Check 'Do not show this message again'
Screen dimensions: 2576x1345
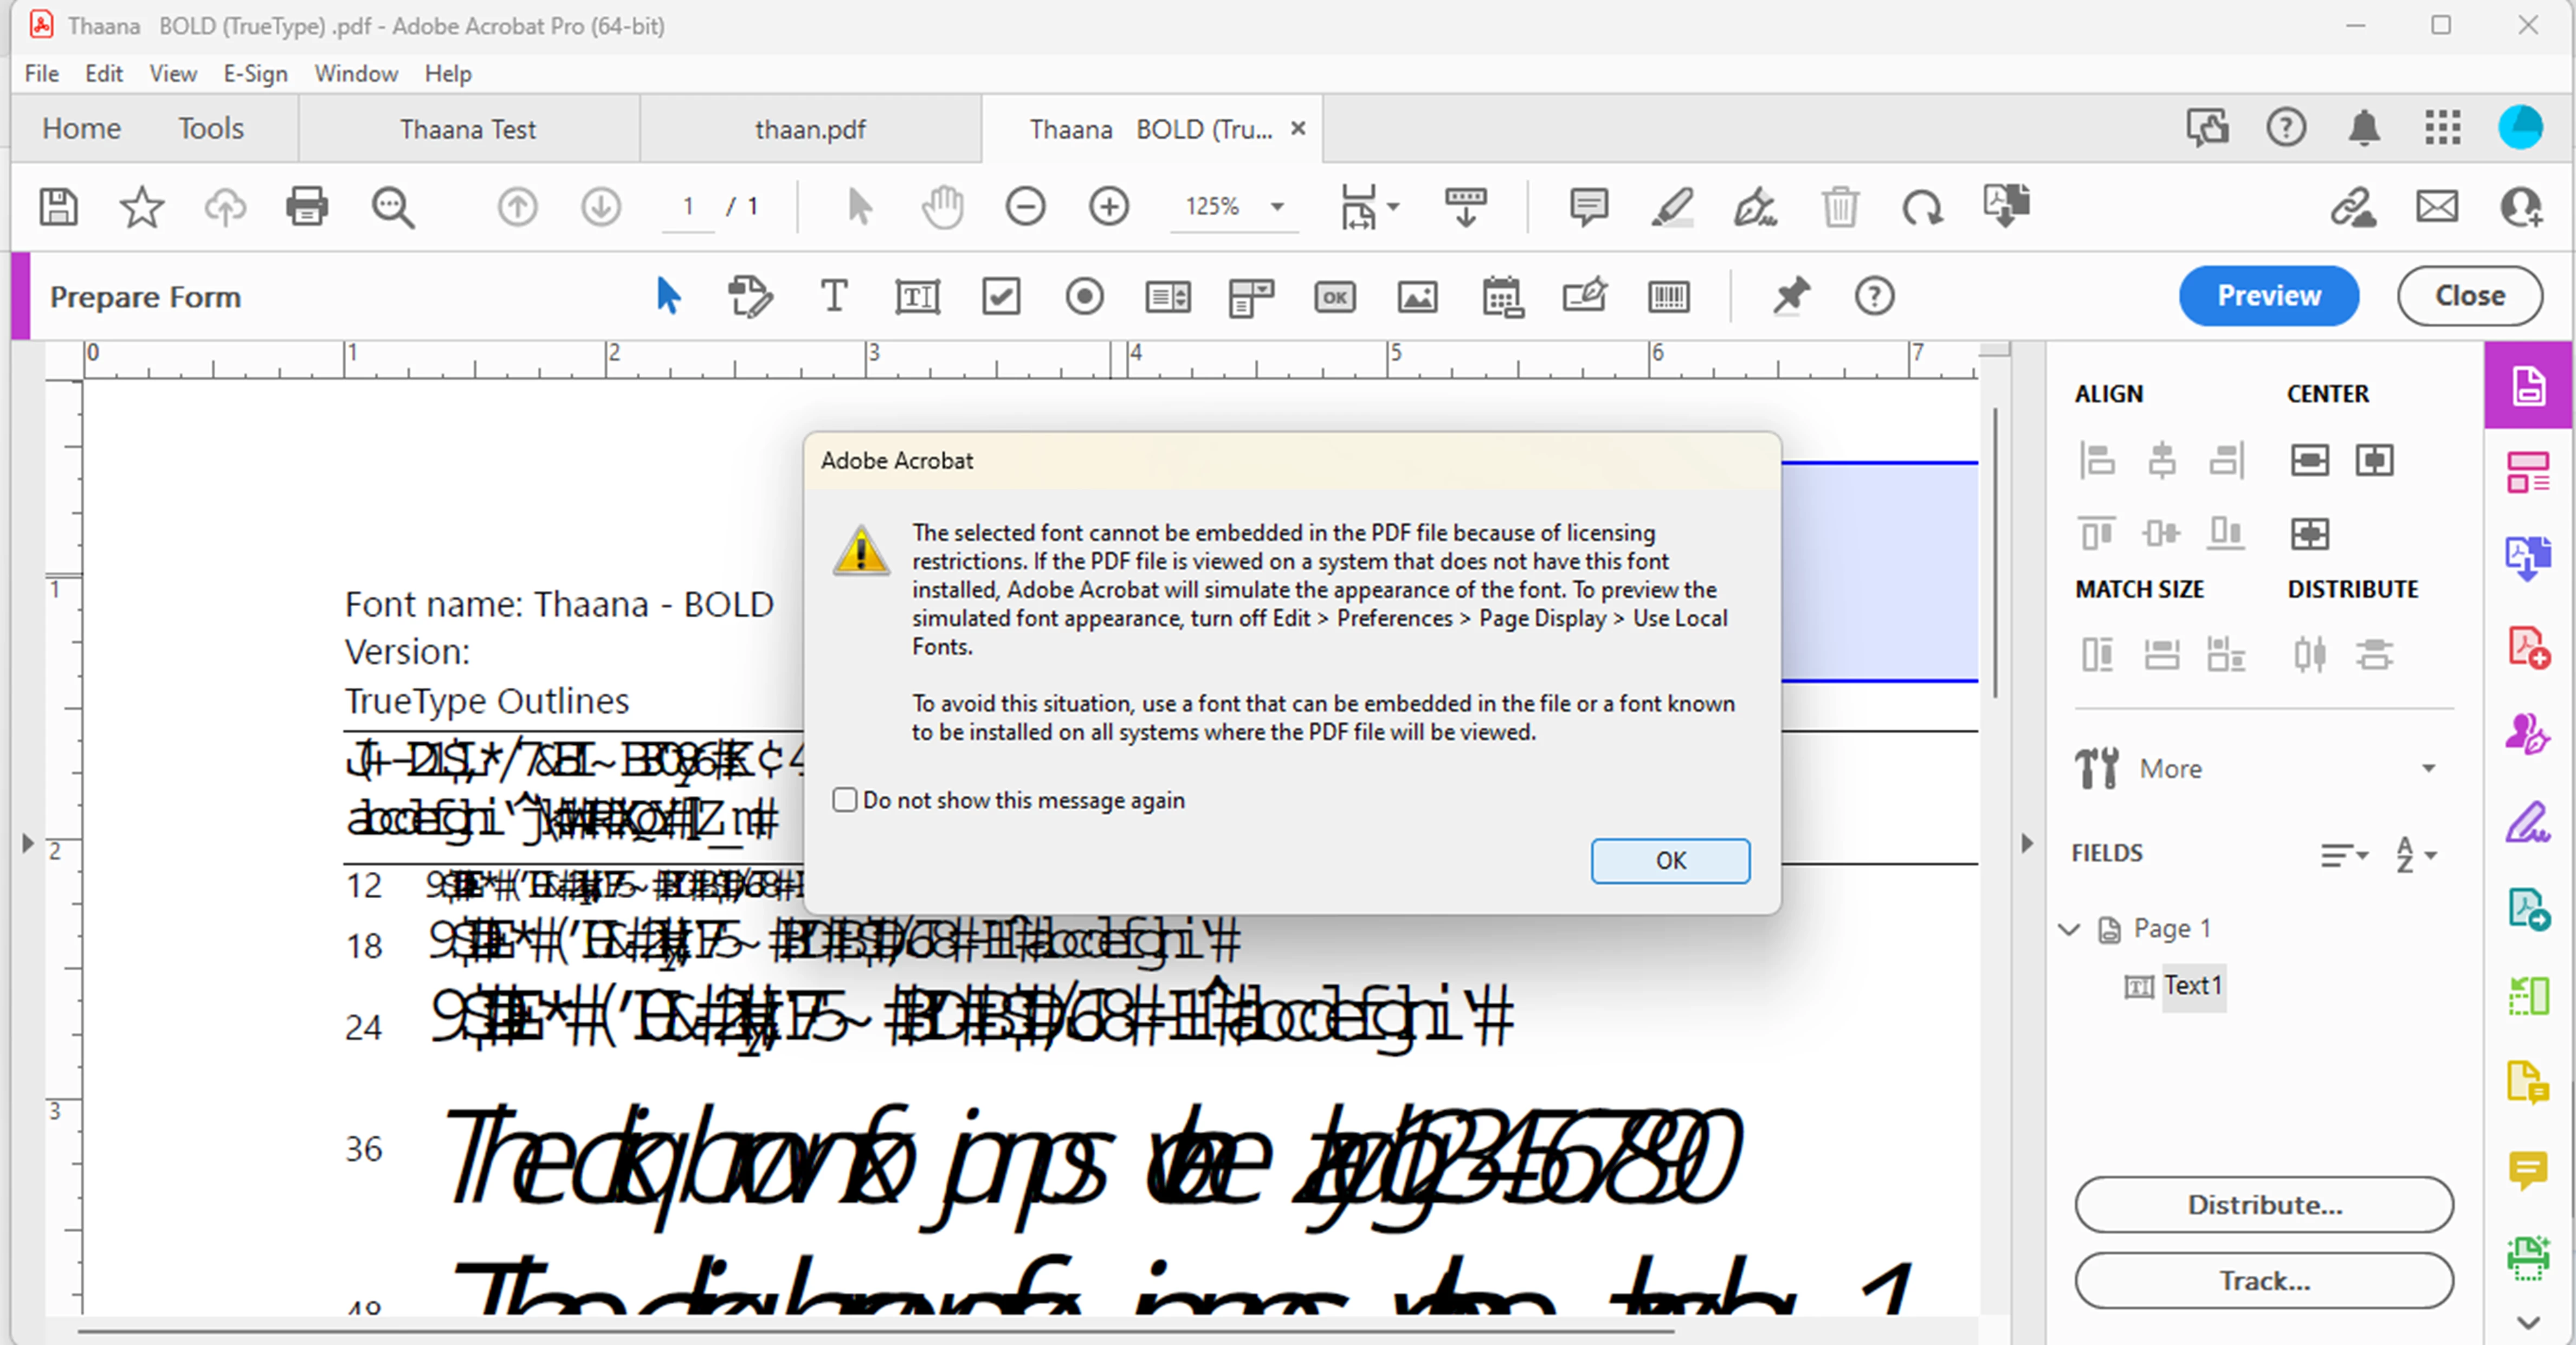(x=845, y=800)
